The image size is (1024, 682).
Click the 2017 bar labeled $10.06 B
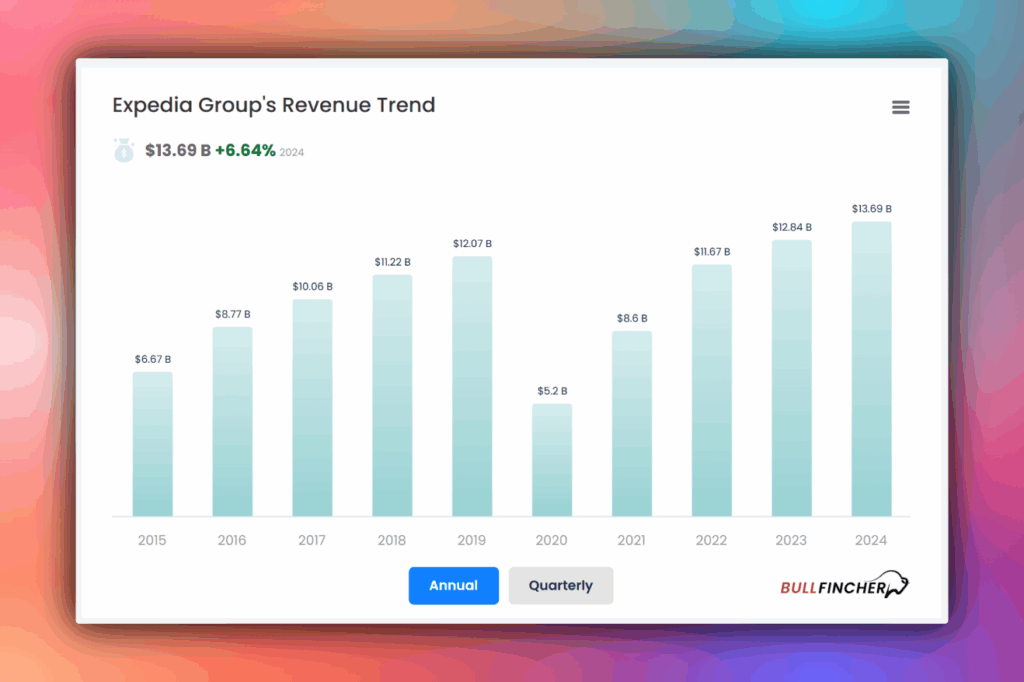[311, 408]
